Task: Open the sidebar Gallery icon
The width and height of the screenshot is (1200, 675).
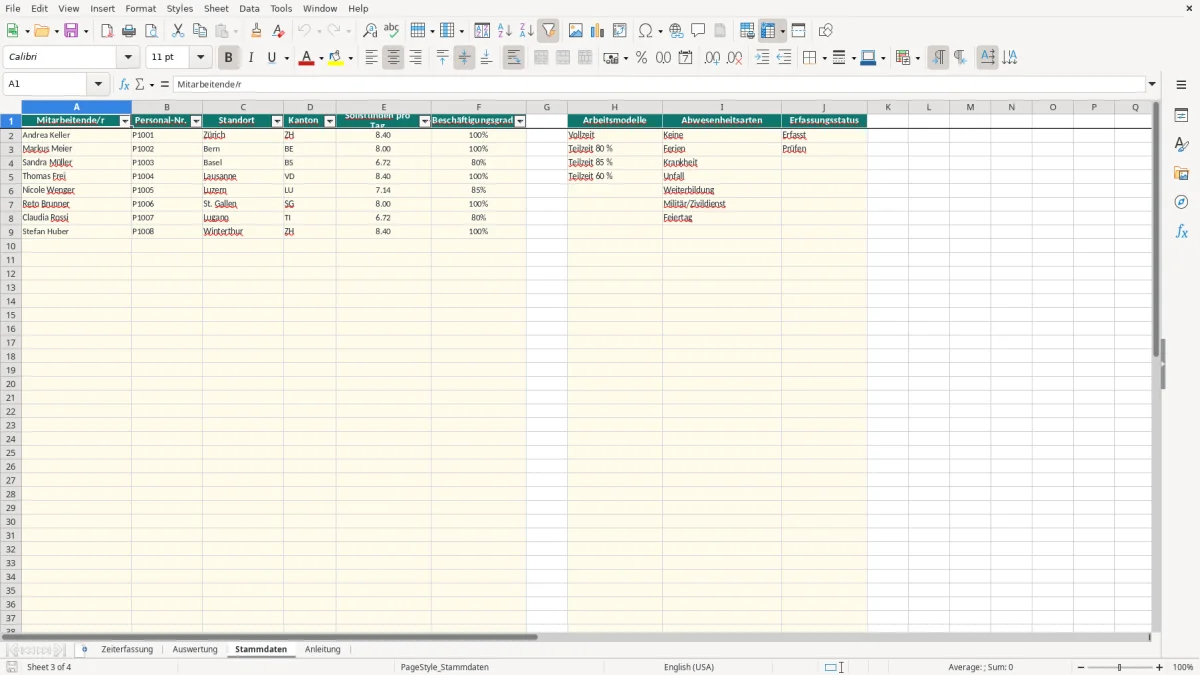Action: pyautogui.click(x=1181, y=174)
